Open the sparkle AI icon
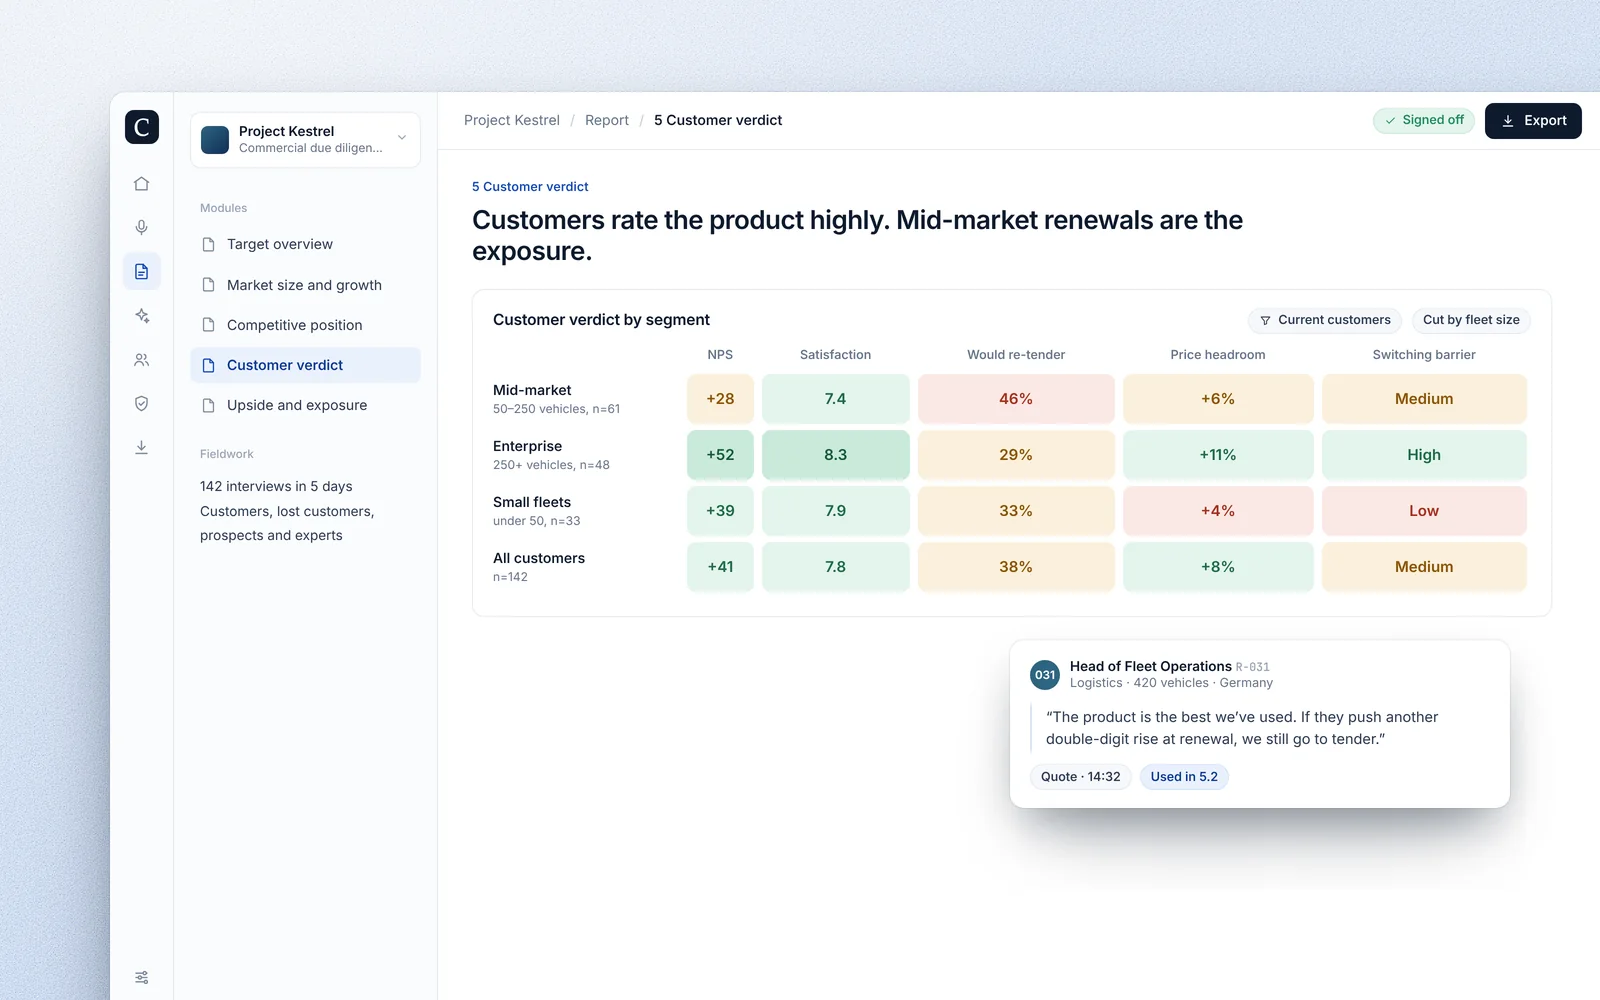This screenshot has width=1600, height=1000. 142,316
